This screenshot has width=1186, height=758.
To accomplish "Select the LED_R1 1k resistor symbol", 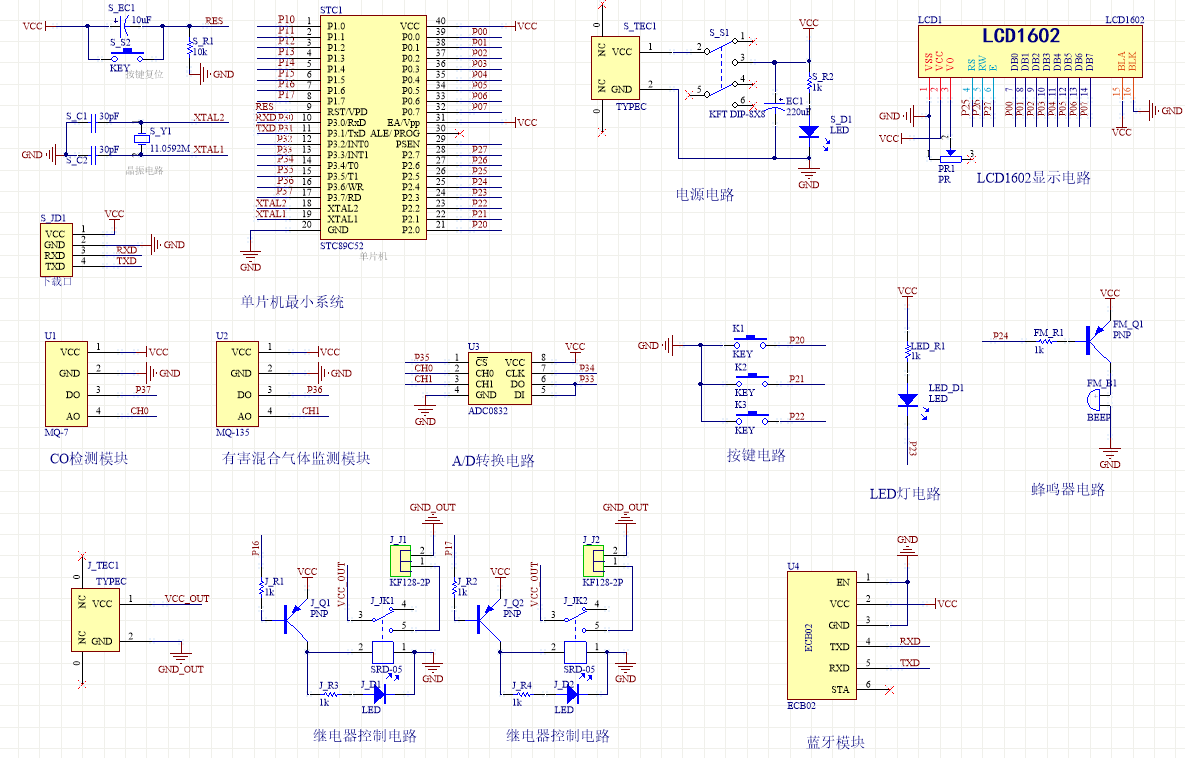I will click(x=908, y=351).
